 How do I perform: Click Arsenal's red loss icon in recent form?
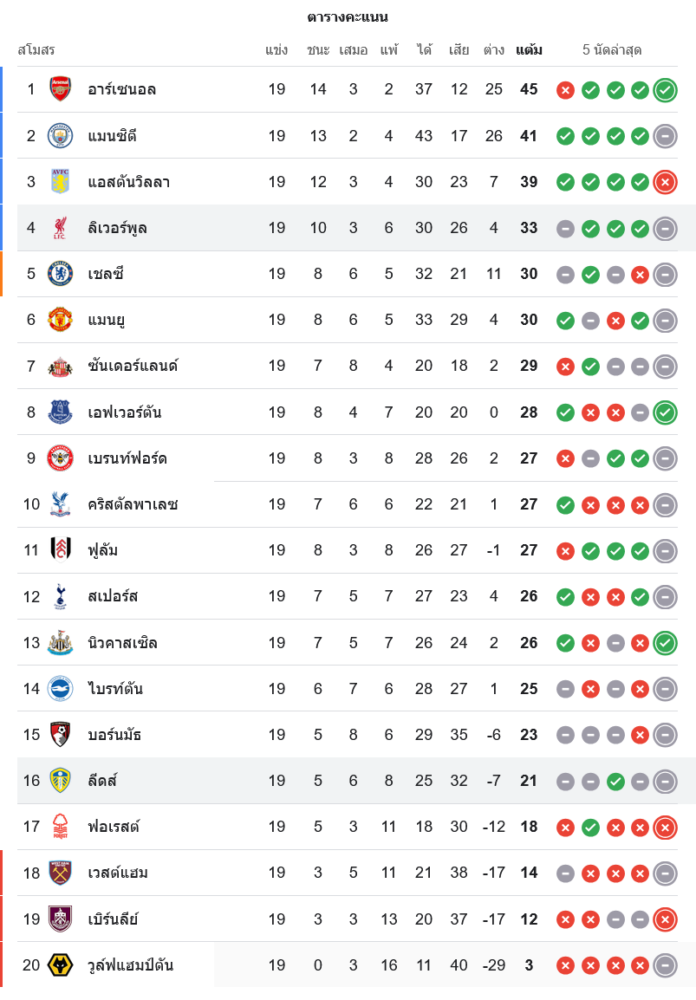pos(565,90)
